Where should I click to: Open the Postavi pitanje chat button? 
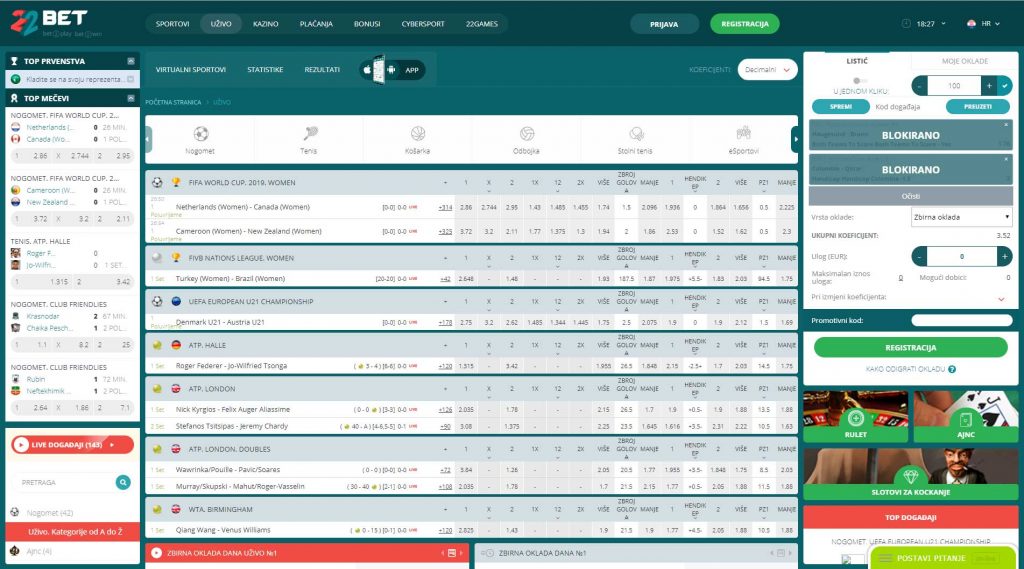(x=942, y=558)
